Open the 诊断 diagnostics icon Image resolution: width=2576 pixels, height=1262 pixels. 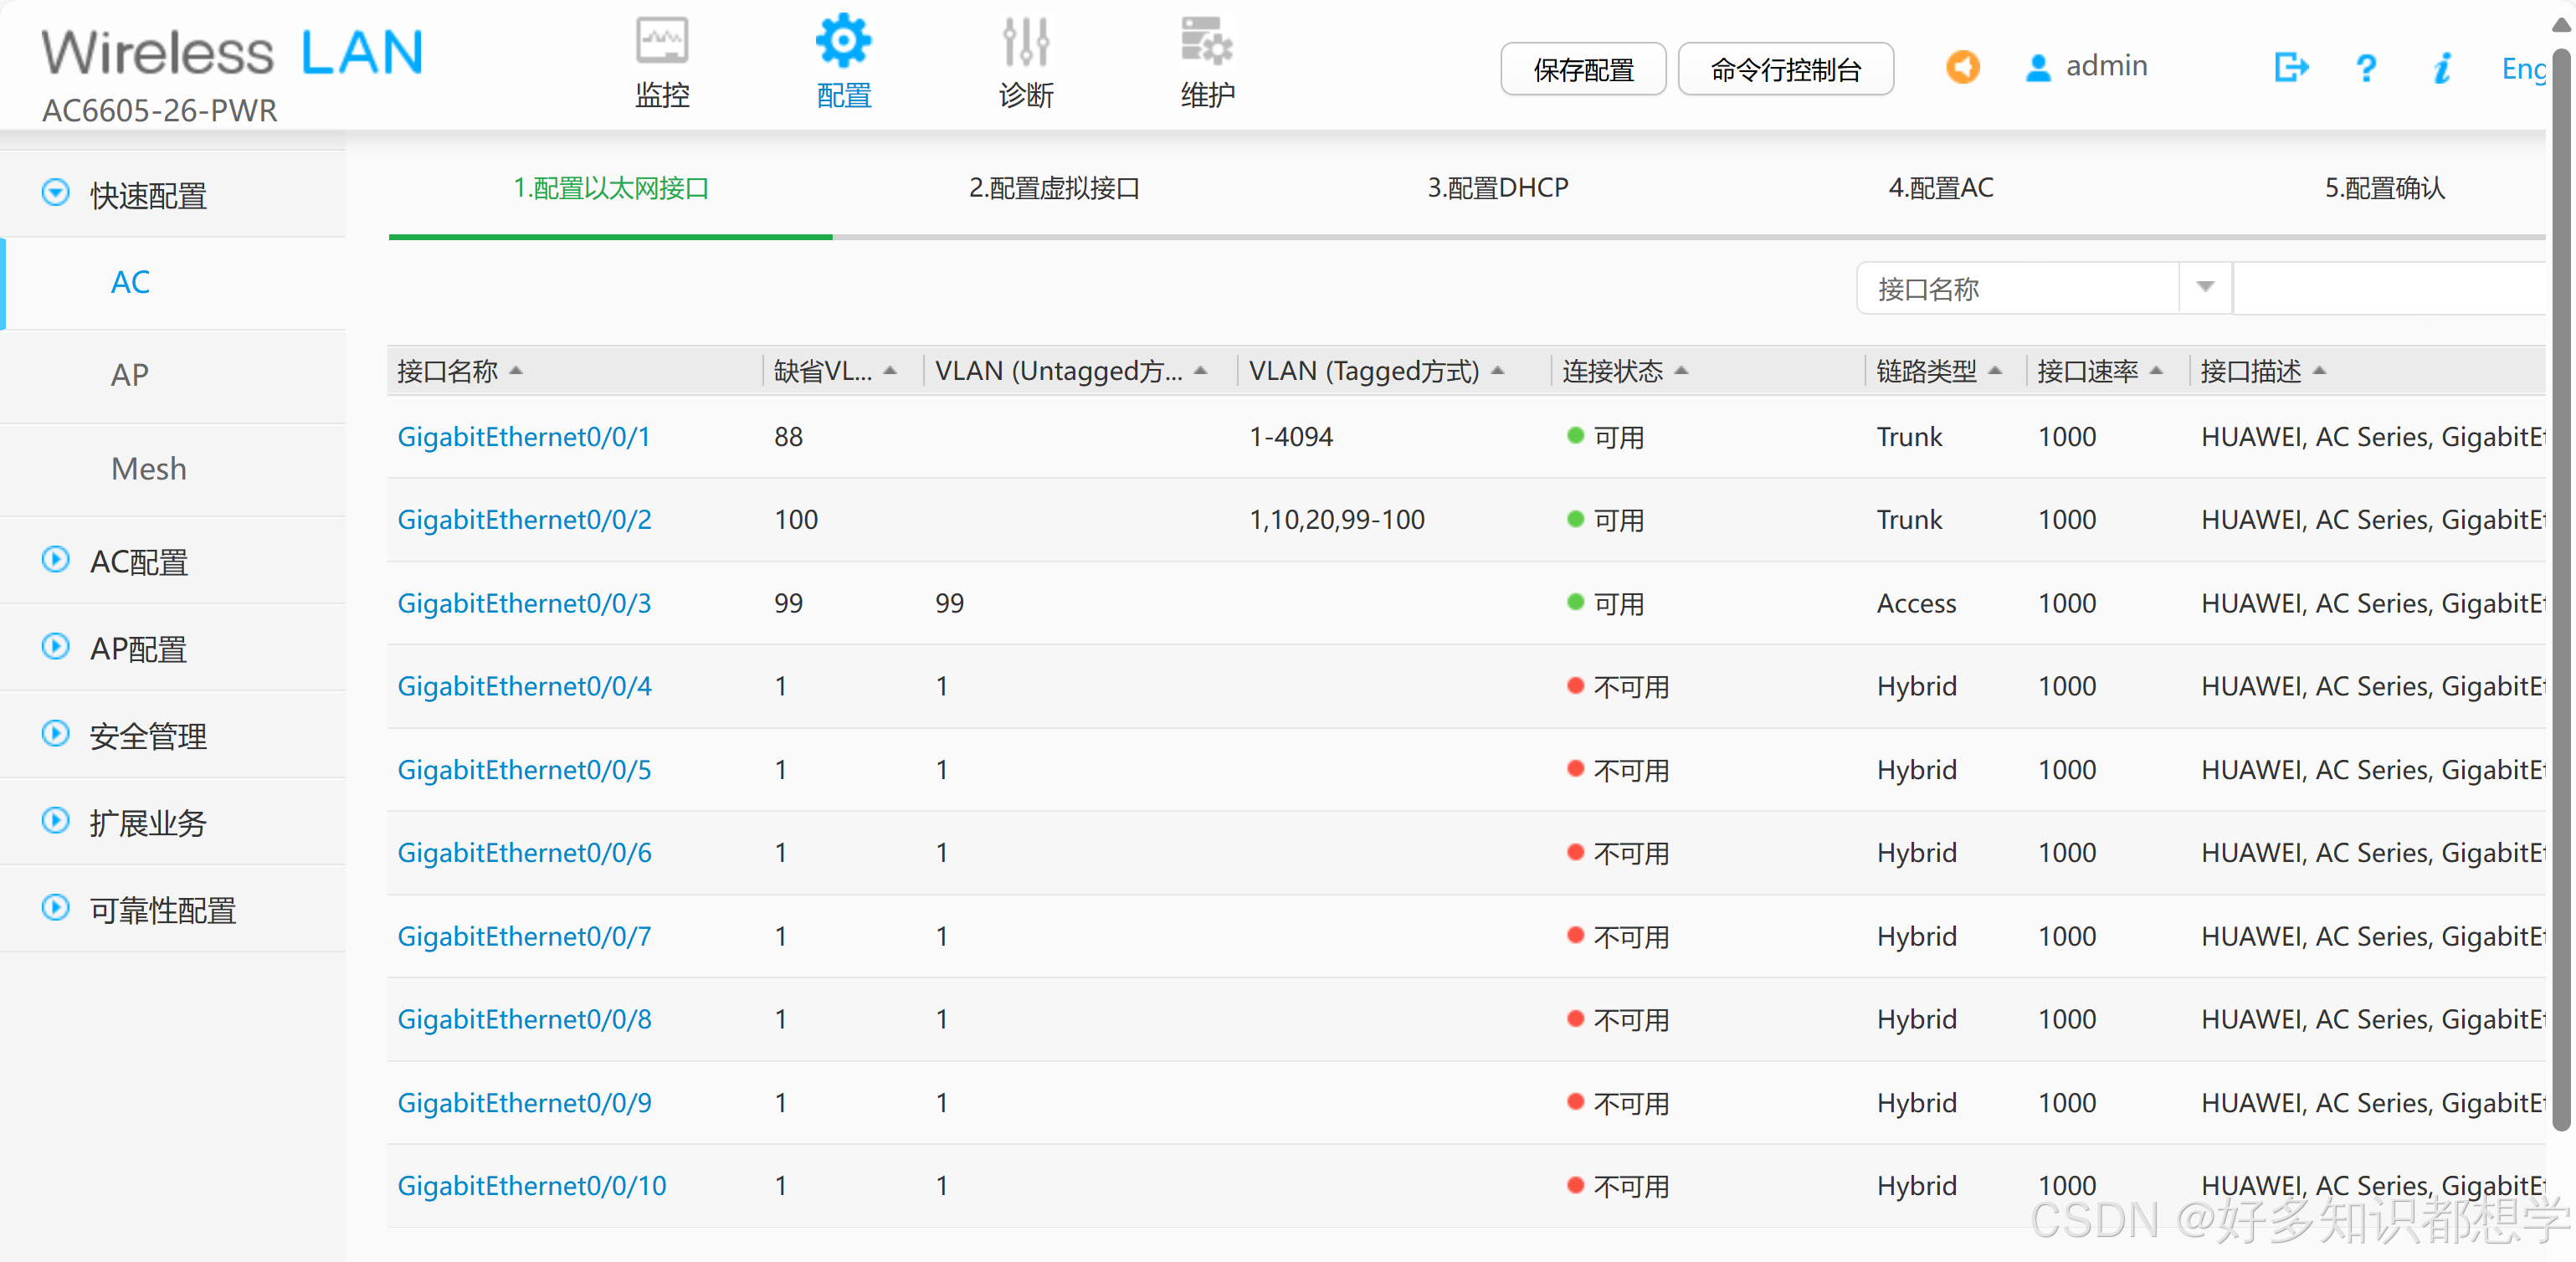tap(1025, 43)
